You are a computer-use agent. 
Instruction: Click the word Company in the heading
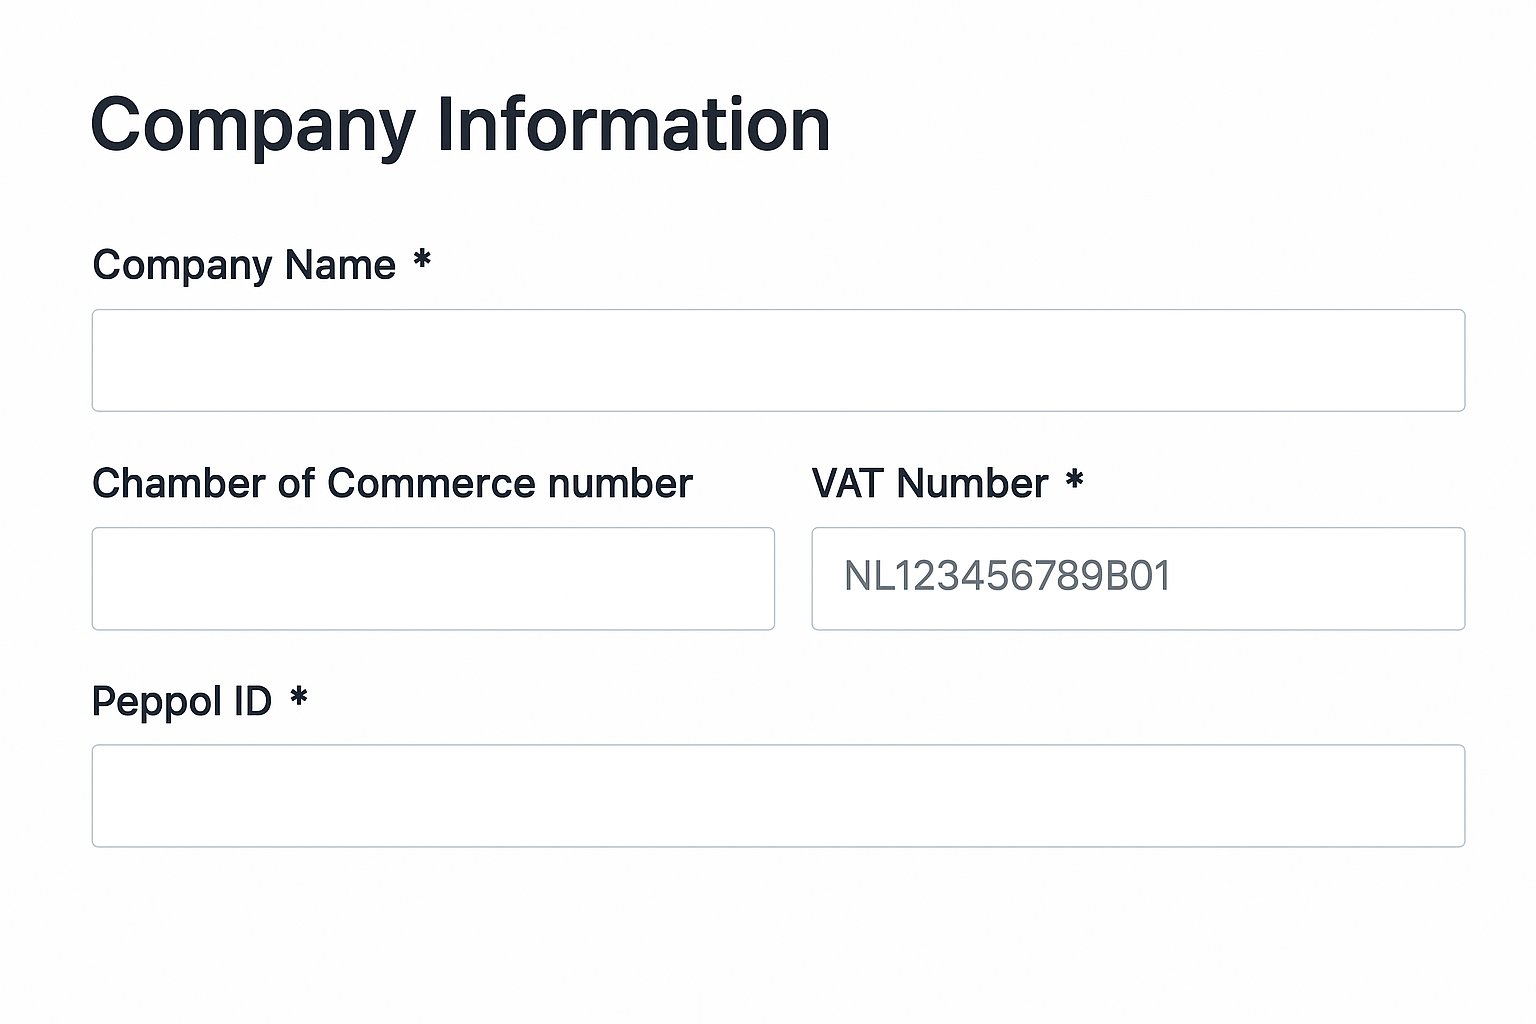[253, 127]
